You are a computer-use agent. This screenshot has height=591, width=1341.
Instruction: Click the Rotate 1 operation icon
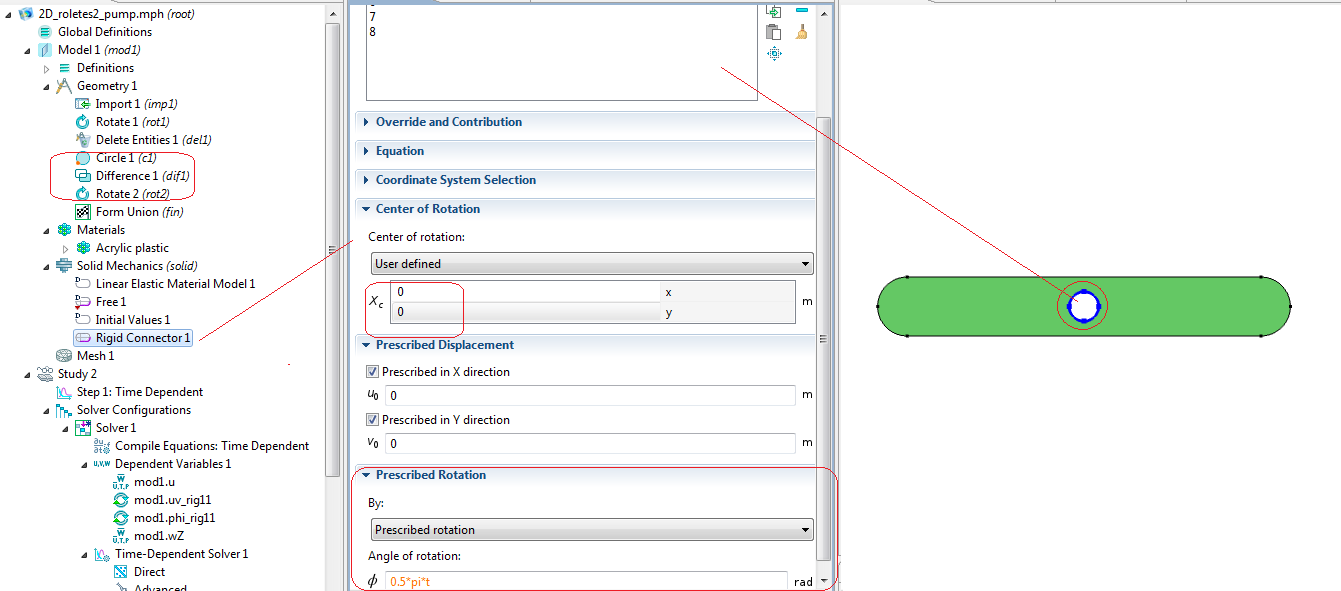point(84,122)
